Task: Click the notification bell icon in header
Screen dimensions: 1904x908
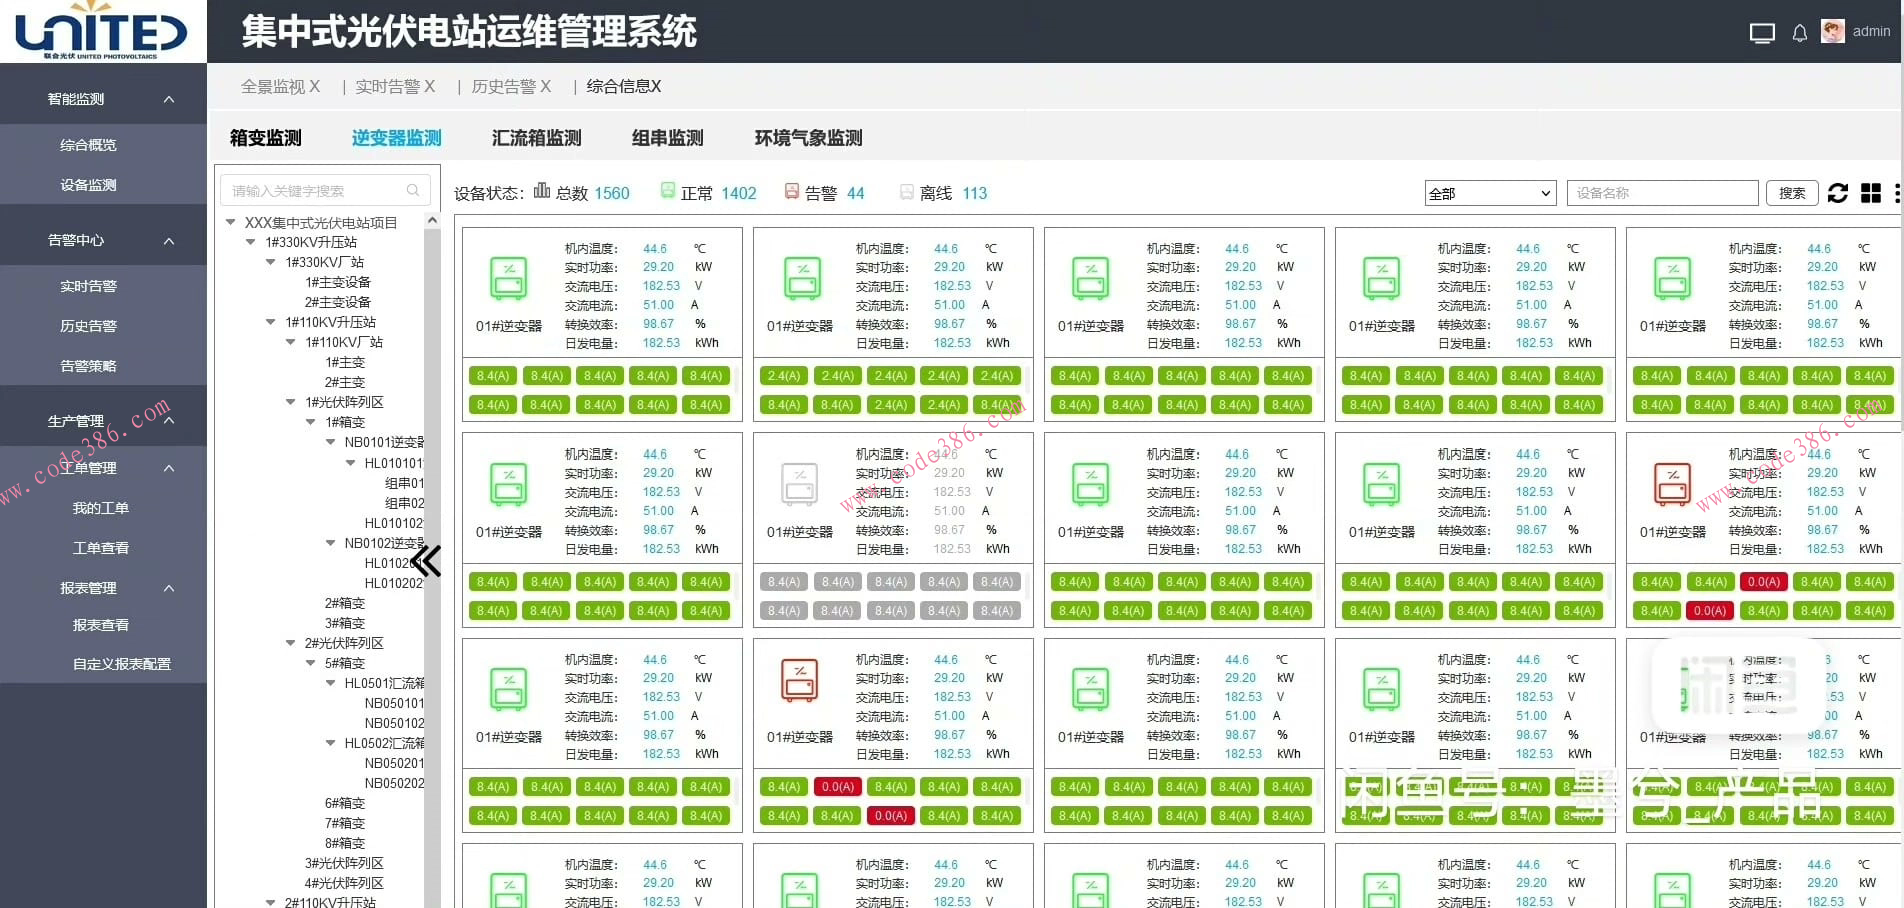Action: click(x=1799, y=32)
